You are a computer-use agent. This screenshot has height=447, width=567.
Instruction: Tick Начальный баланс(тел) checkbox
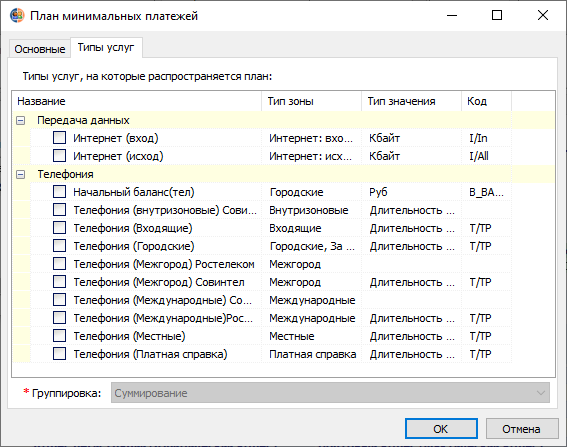pos(59,192)
